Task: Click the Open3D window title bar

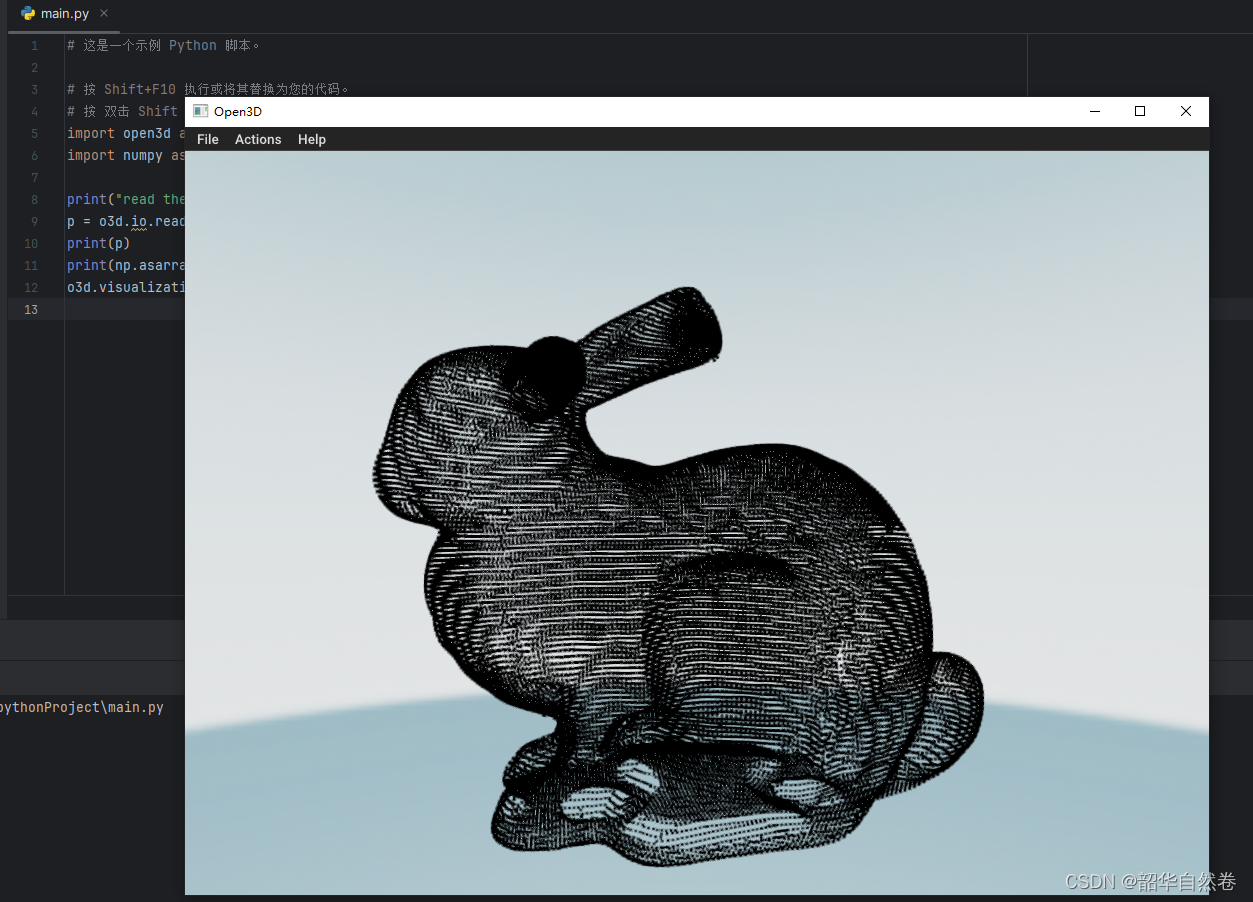Action: (600, 111)
